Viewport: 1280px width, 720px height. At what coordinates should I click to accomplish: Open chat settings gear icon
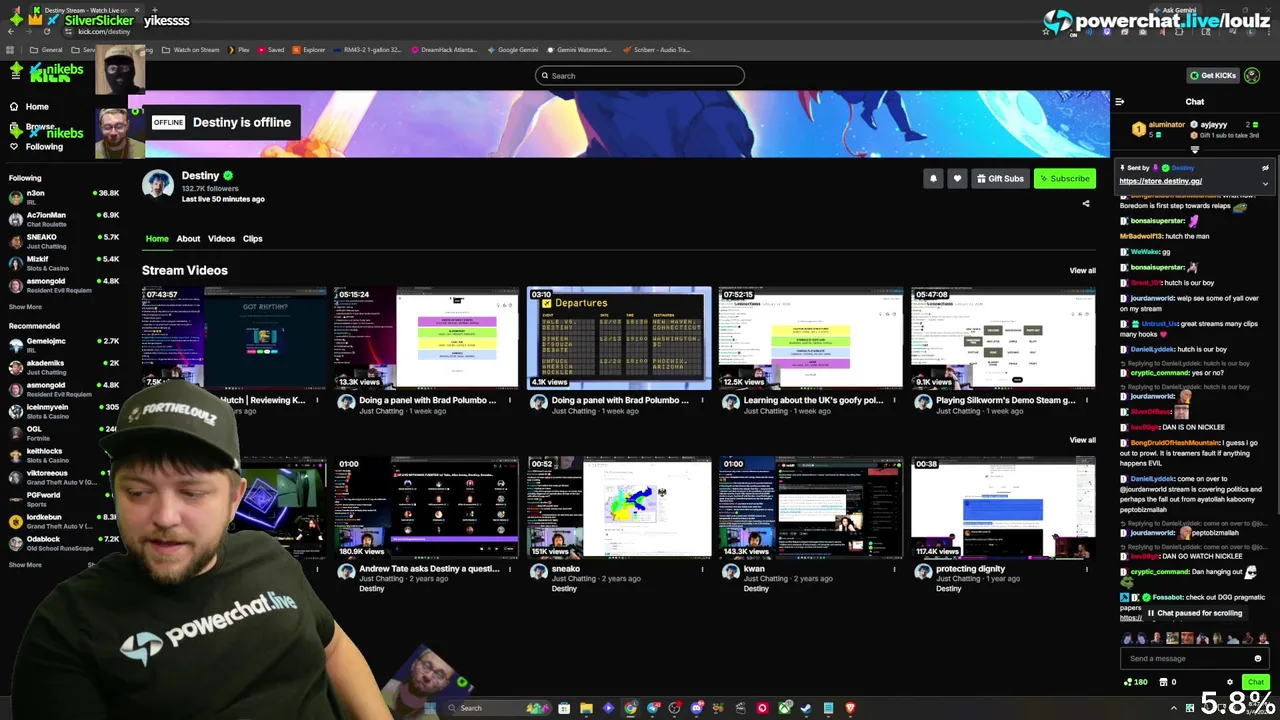(x=1230, y=682)
